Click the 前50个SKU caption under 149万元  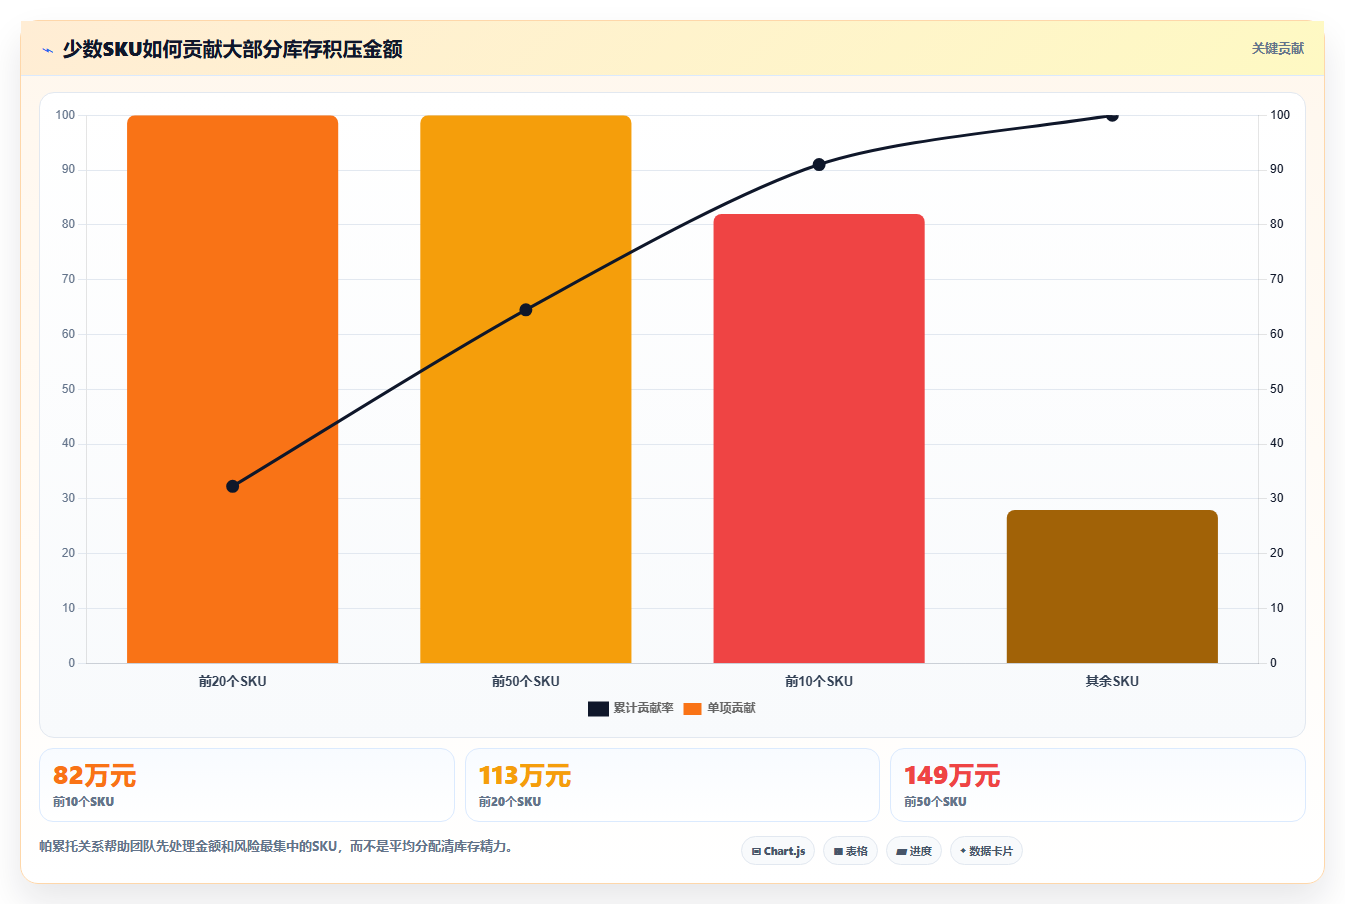point(935,802)
